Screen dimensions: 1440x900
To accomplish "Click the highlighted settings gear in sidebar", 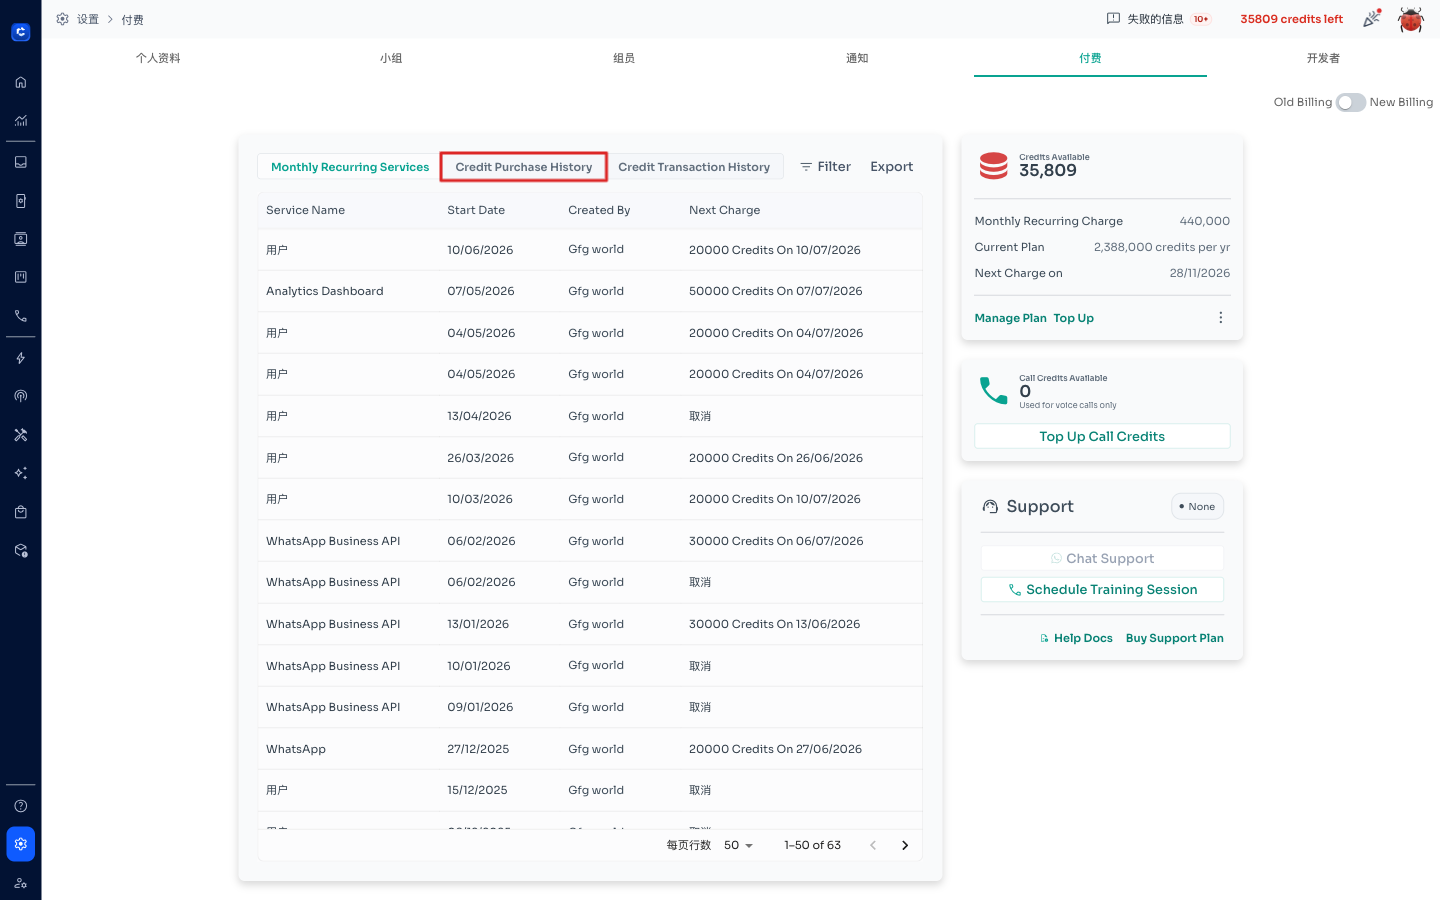I will click(x=20, y=844).
